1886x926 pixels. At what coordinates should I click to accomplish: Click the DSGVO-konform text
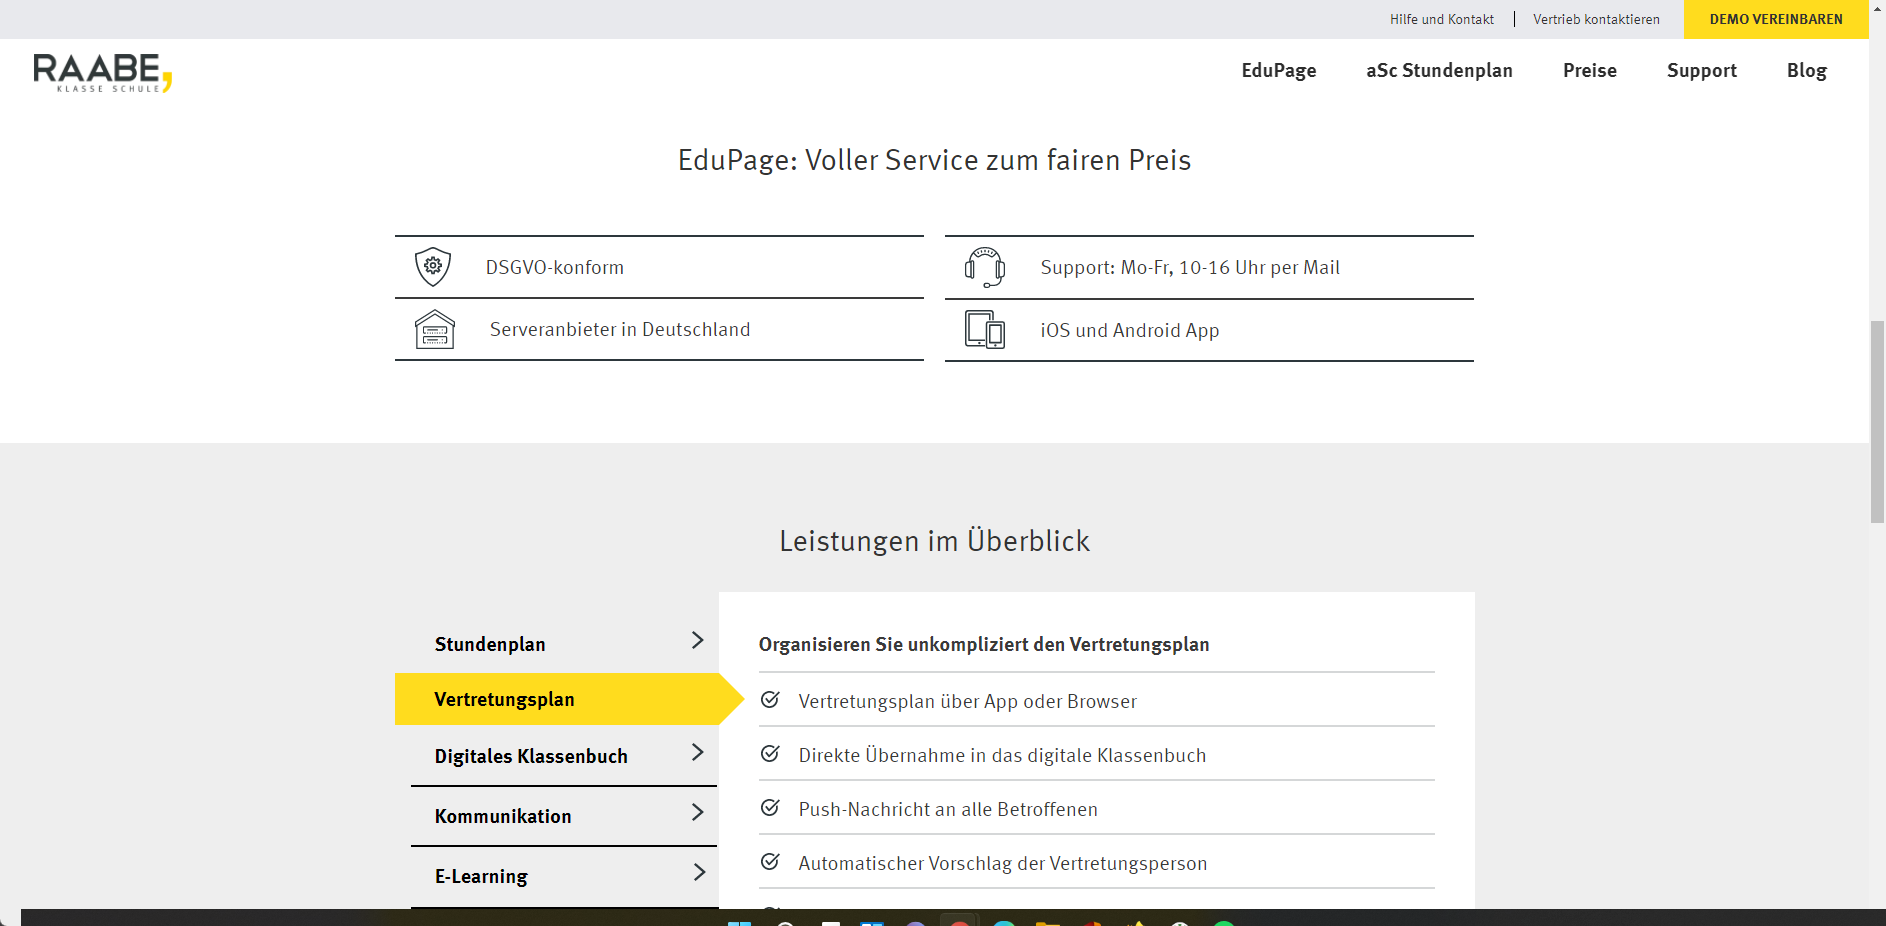pos(555,267)
